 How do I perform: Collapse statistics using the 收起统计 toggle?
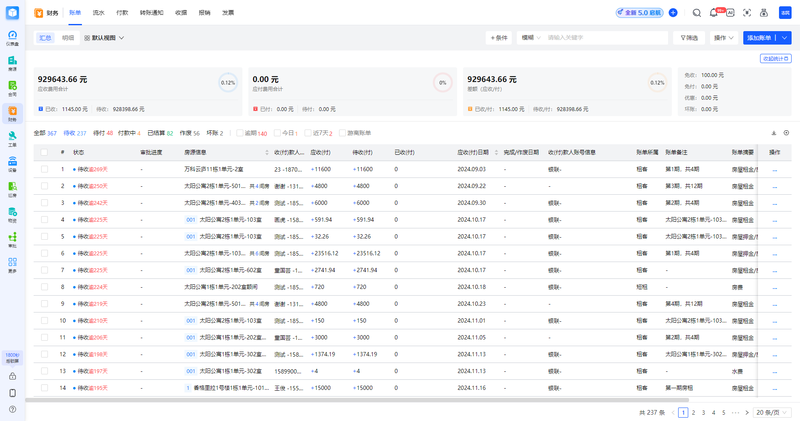[776, 59]
